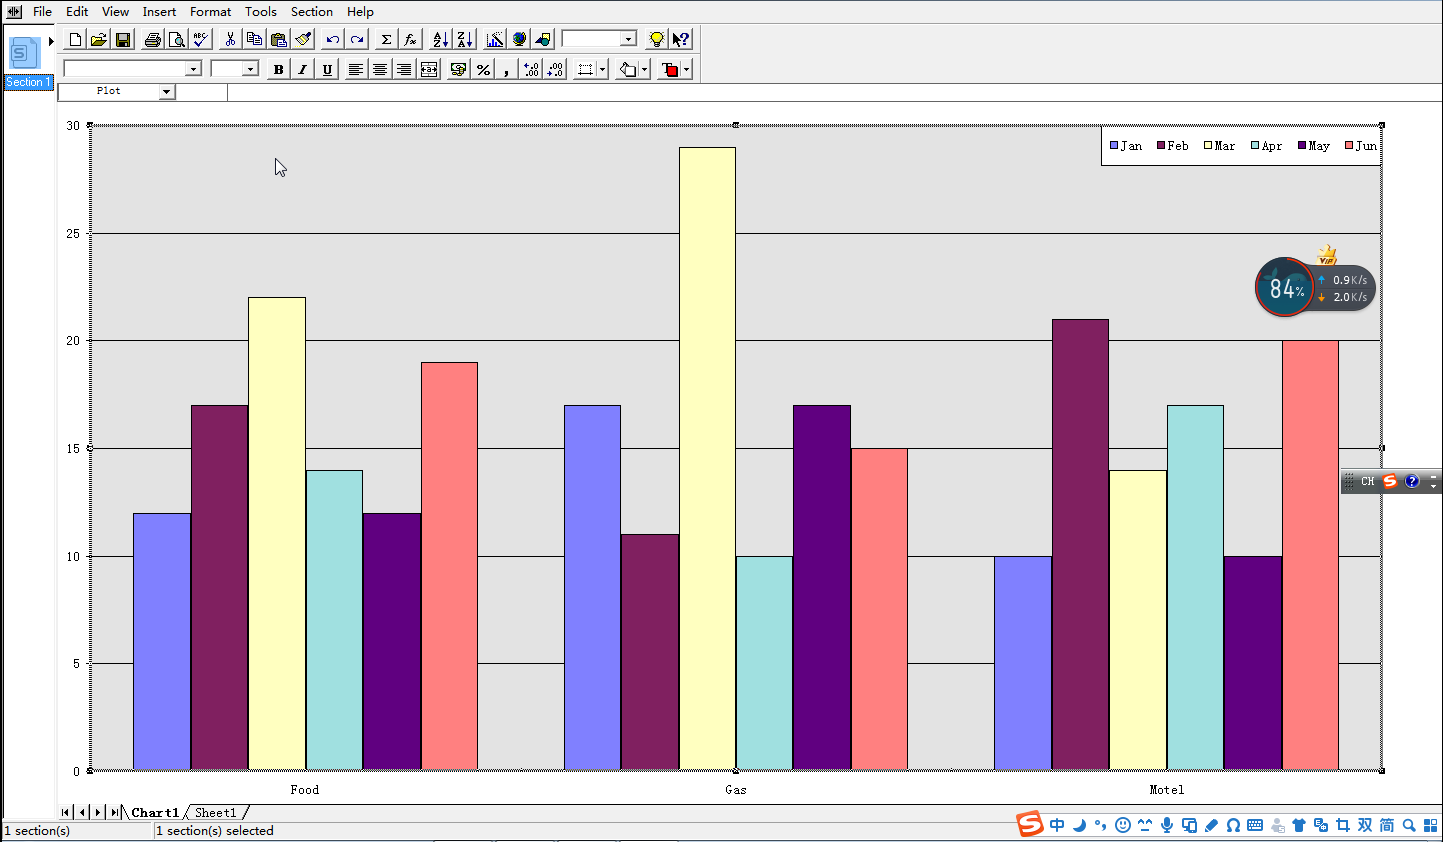Click the percent style icon
This screenshot has height=842, width=1443.
[x=483, y=69]
